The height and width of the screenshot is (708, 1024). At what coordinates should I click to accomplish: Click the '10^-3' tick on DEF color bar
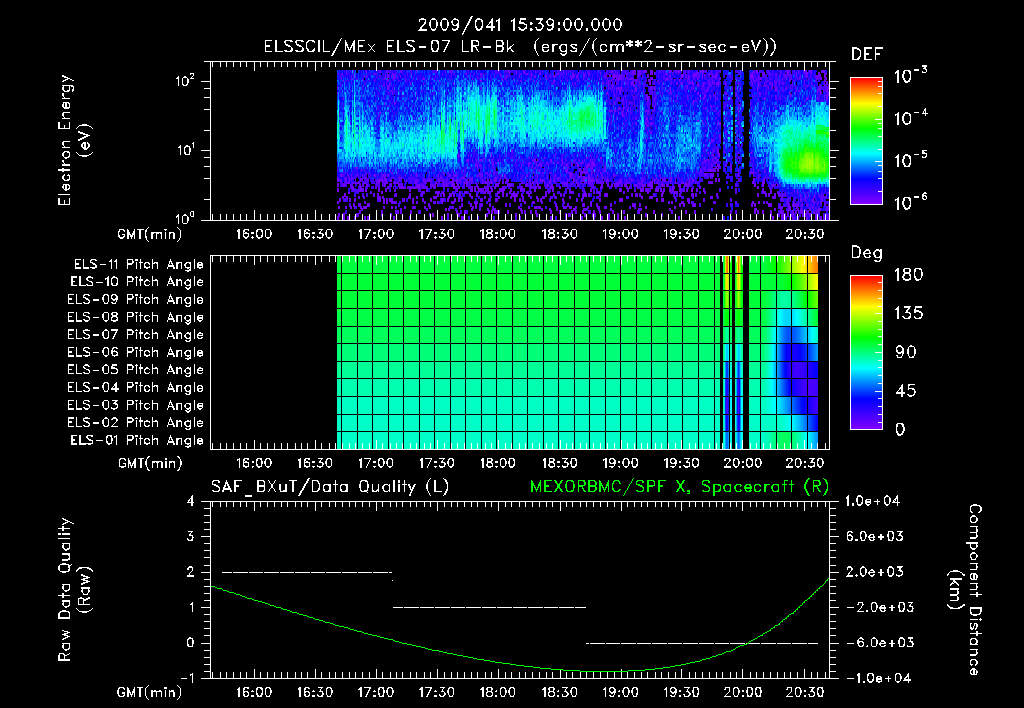pyautogui.click(x=910, y=76)
